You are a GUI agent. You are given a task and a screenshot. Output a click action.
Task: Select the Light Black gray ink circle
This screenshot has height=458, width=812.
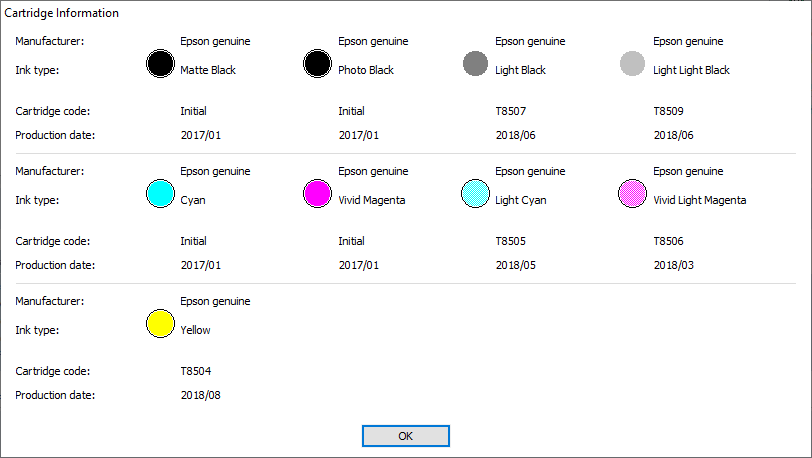(x=475, y=64)
